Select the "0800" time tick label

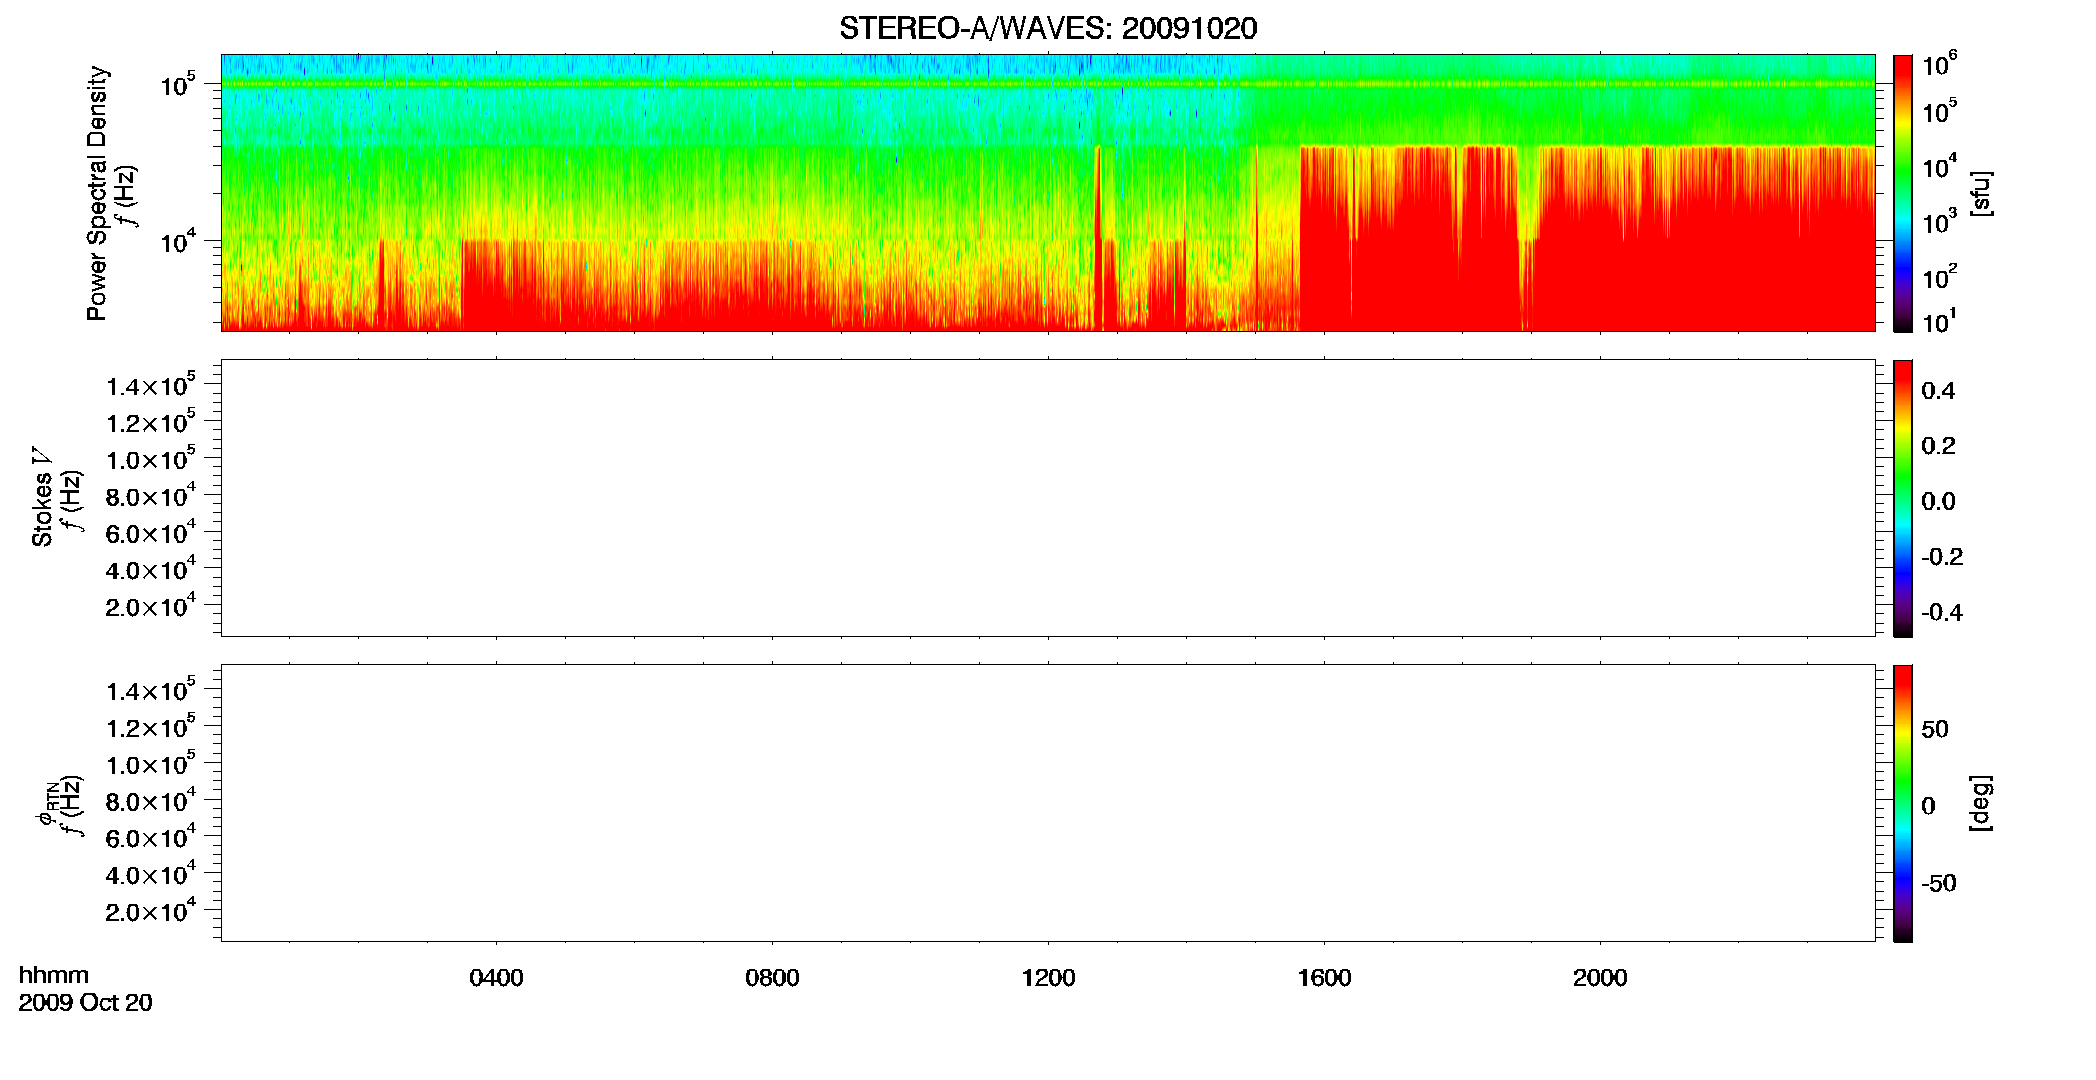[x=772, y=978]
